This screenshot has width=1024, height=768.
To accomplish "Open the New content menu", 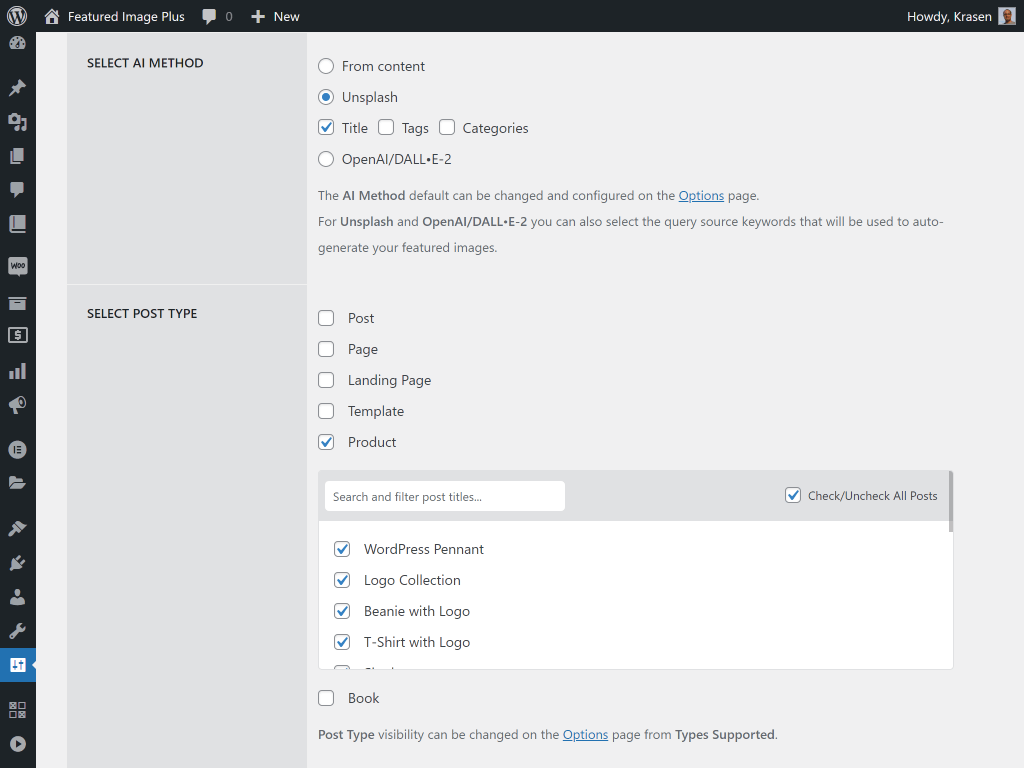I will [286, 16].
